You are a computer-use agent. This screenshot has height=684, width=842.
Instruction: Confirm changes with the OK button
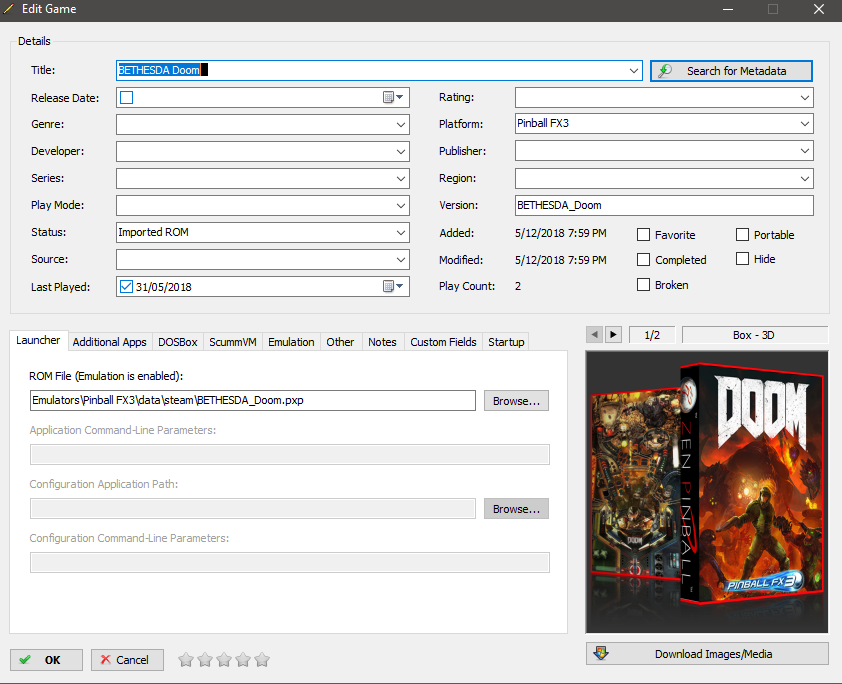[x=46, y=660]
